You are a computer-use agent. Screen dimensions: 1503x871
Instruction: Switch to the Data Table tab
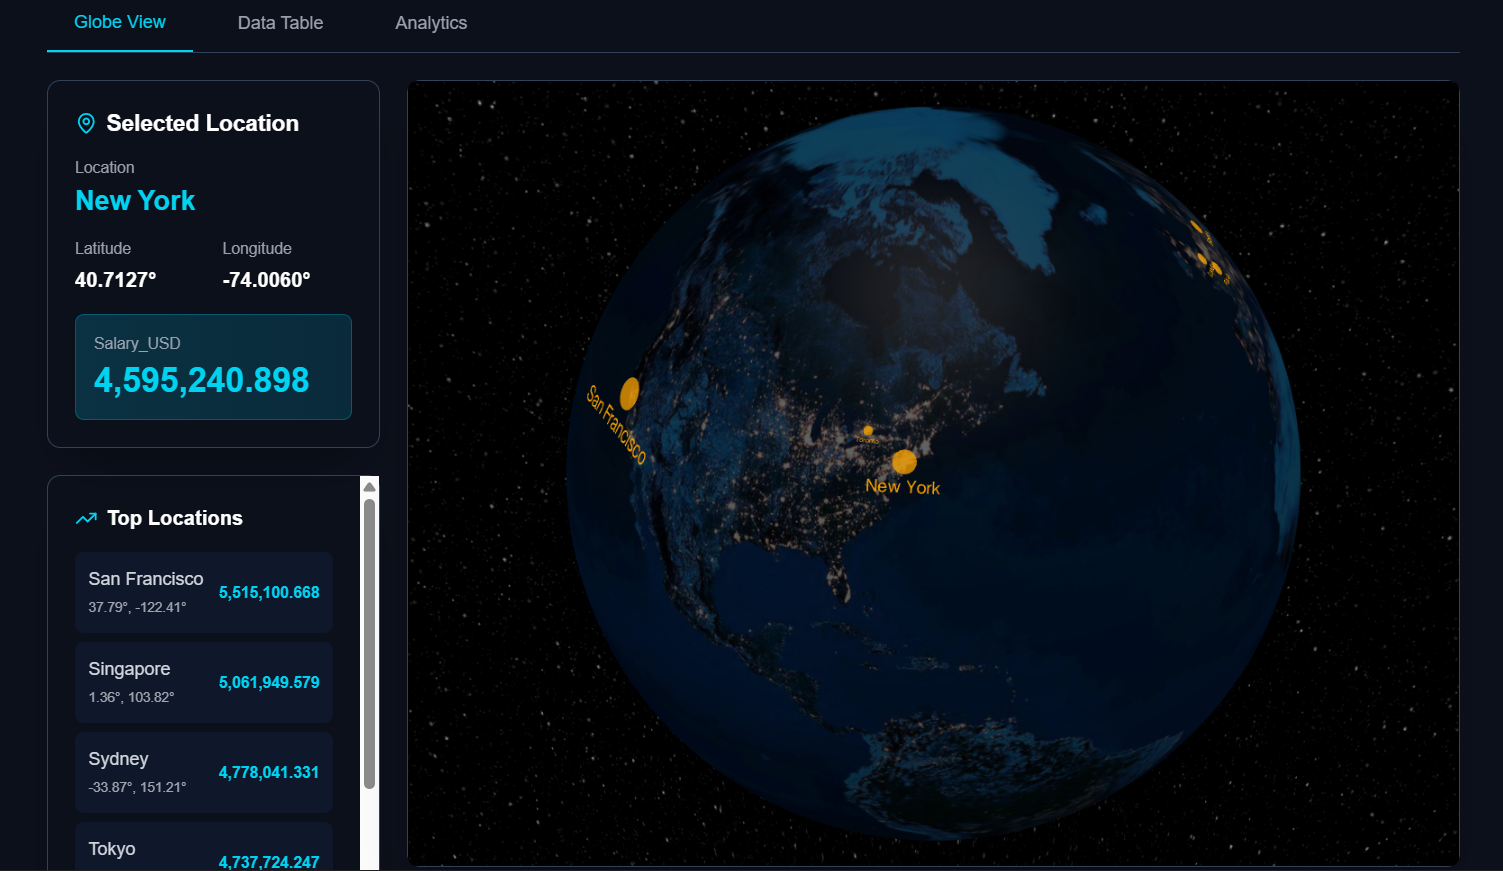(280, 23)
